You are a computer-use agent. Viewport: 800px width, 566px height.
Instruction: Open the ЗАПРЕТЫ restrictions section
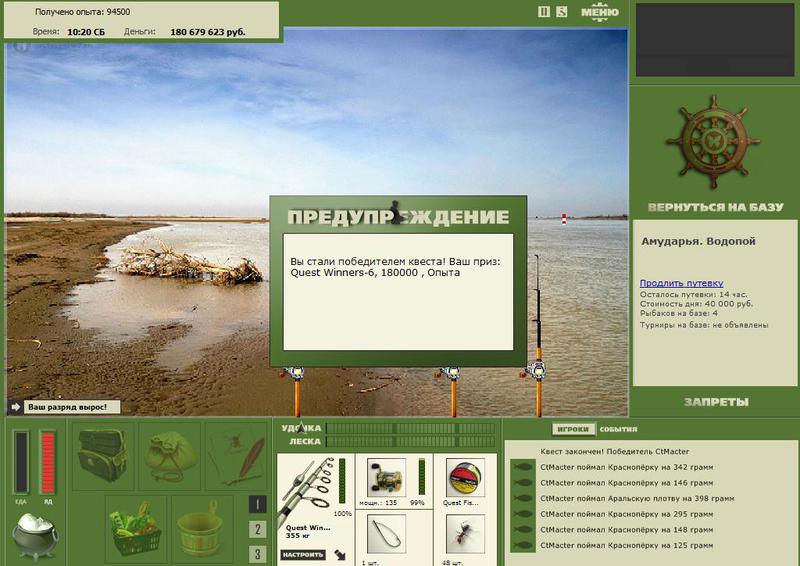click(716, 402)
